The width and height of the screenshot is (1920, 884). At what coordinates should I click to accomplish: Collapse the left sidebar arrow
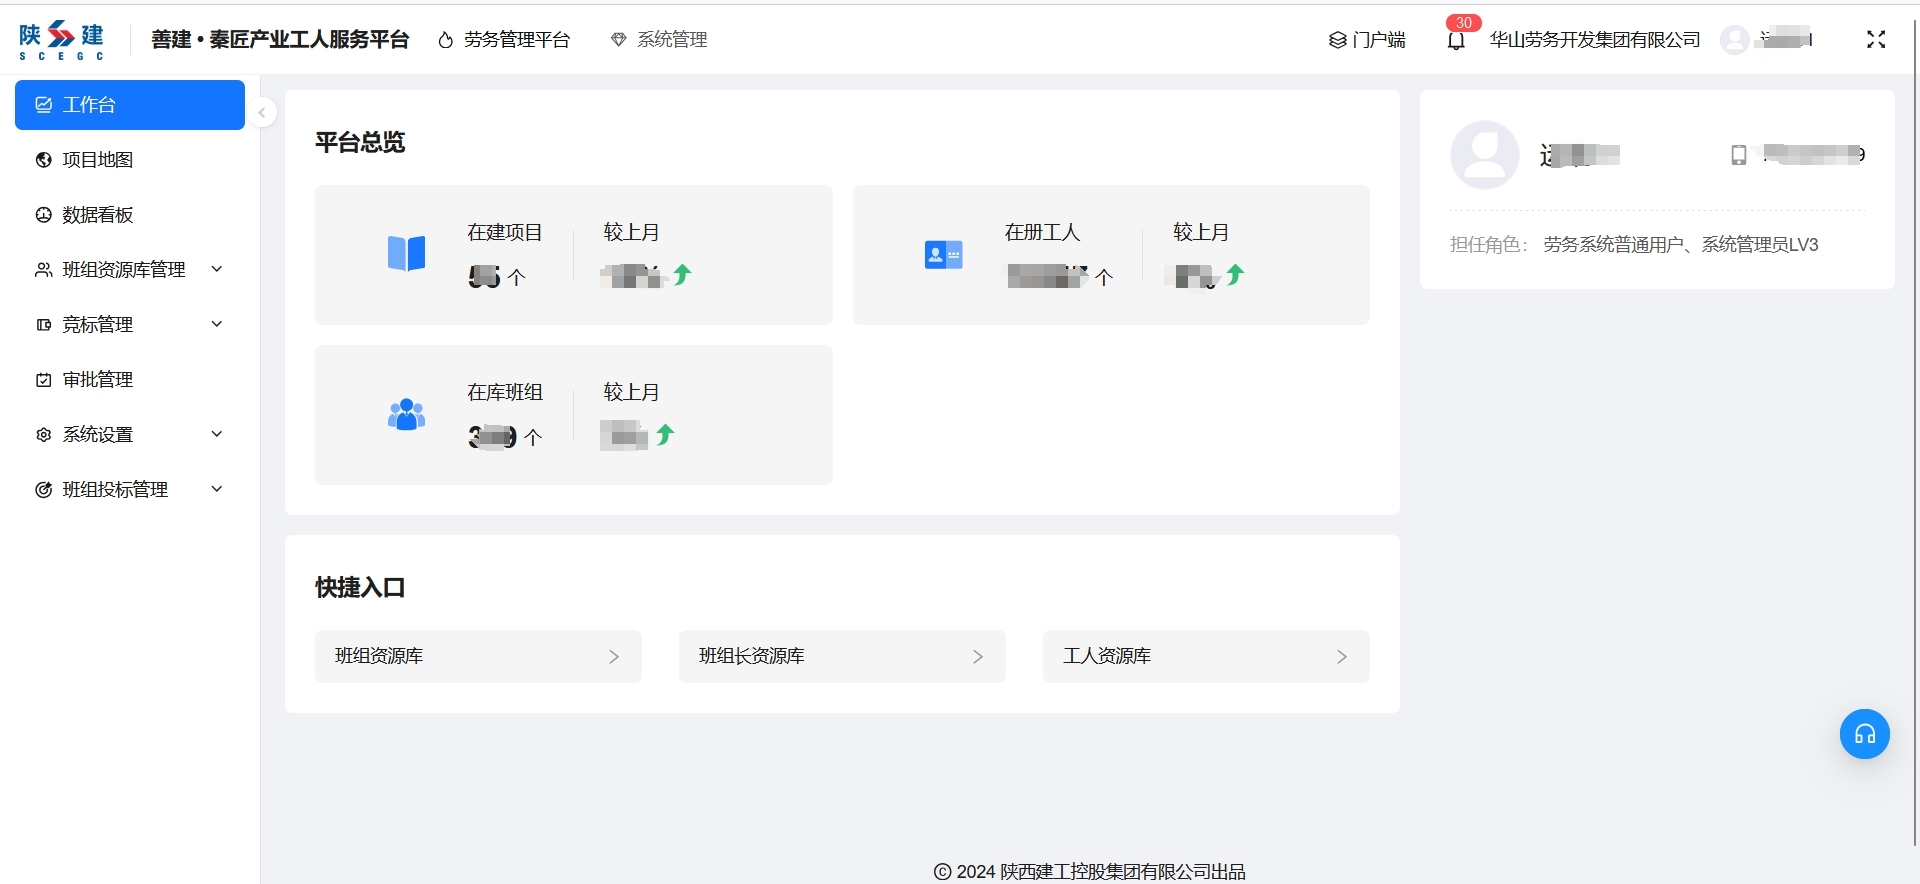pyautogui.click(x=262, y=113)
